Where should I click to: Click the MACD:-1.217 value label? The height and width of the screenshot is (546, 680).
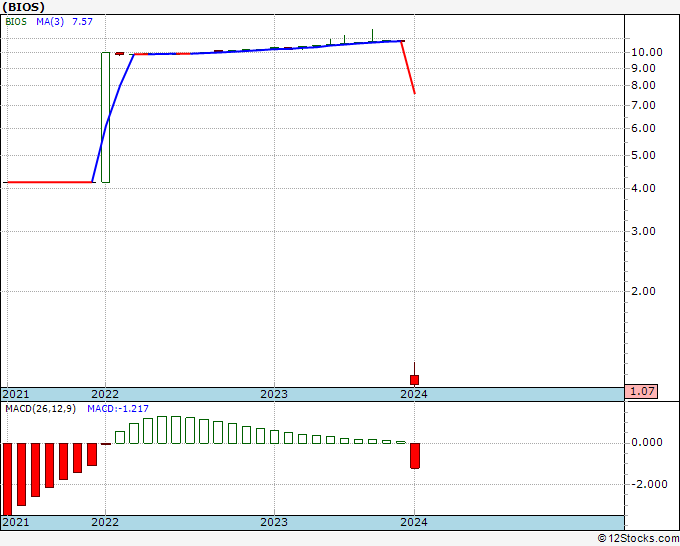(118, 409)
